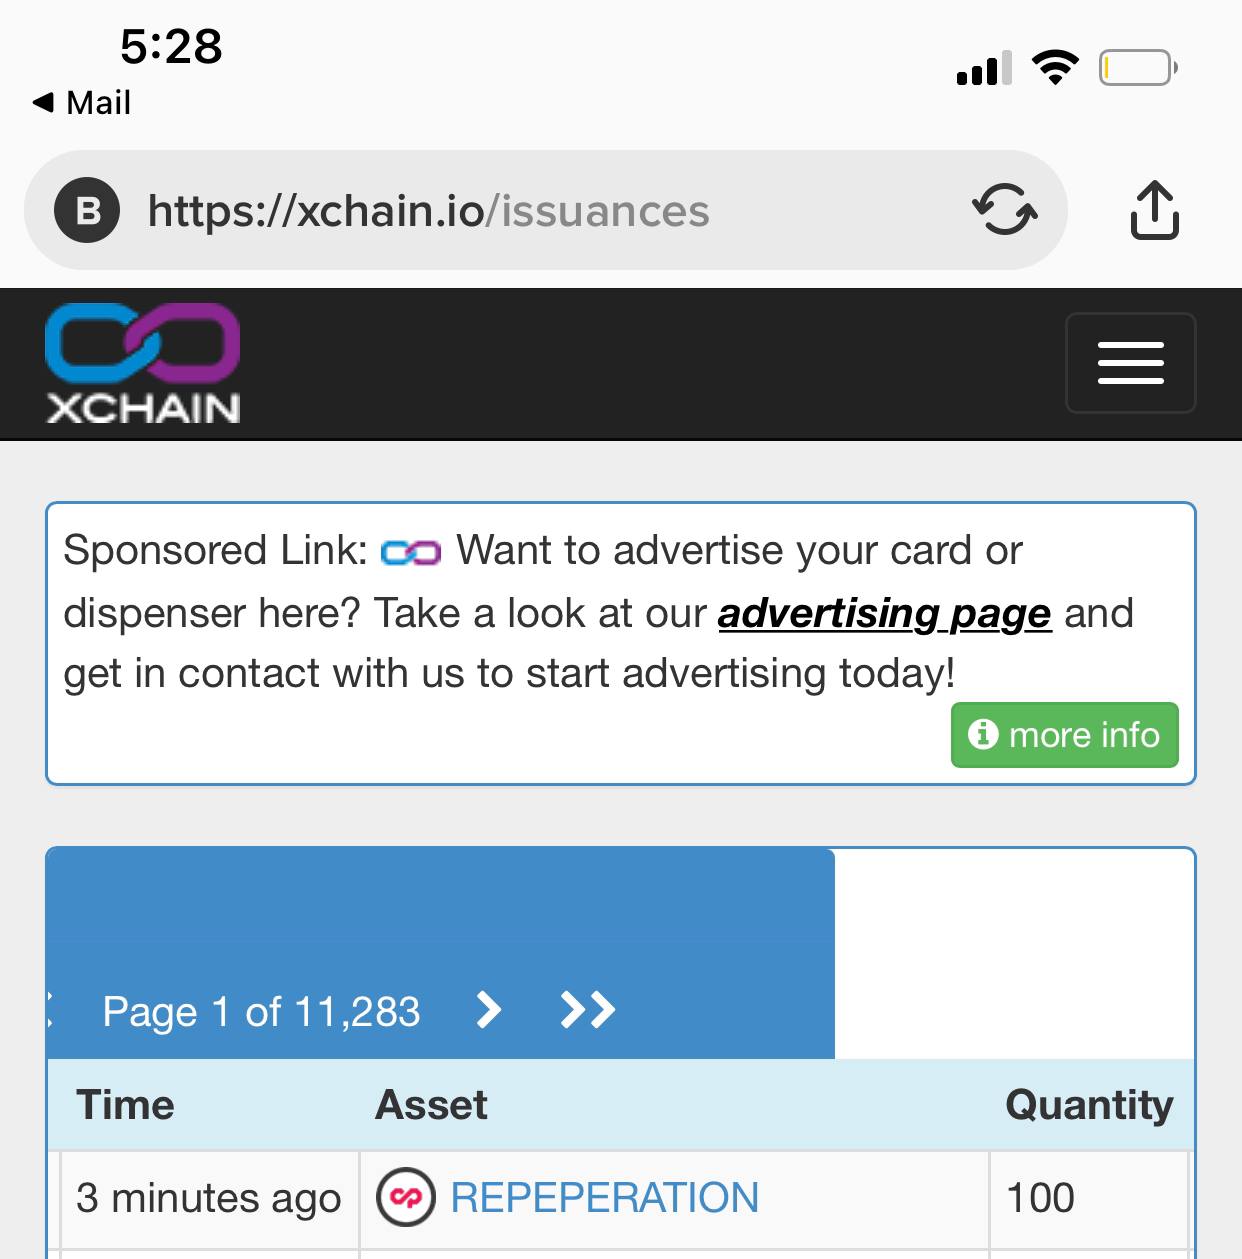Click the small chain icon in sponsored link
The height and width of the screenshot is (1259, 1242).
[x=411, y=552]
